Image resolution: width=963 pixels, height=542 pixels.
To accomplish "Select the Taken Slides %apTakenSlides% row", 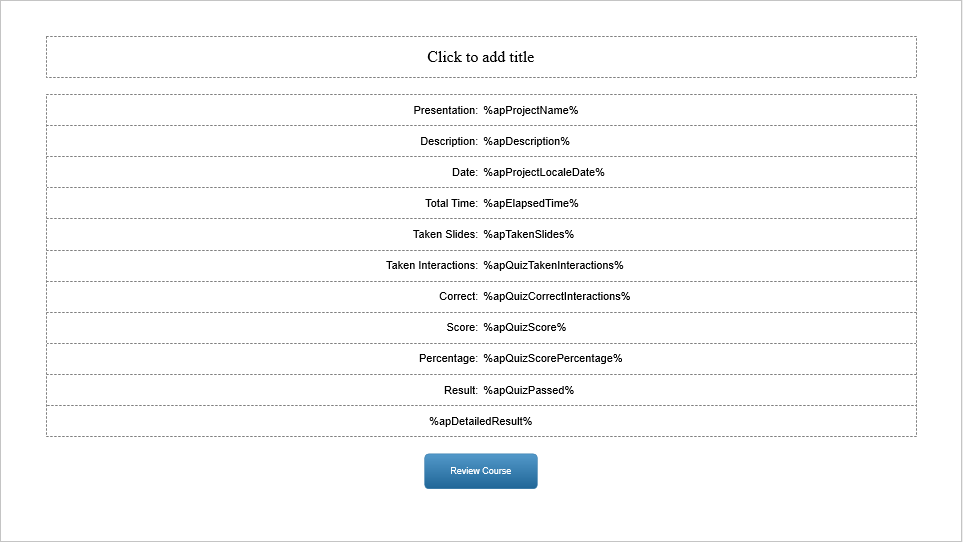I will [482, 234].
